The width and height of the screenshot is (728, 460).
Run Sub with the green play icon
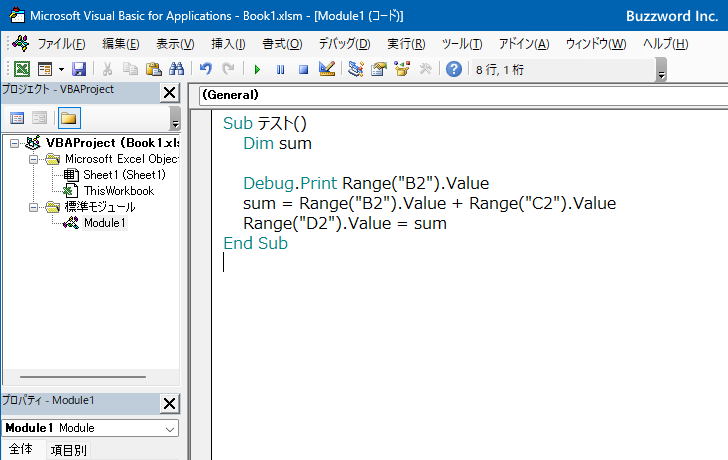point(257,70)
